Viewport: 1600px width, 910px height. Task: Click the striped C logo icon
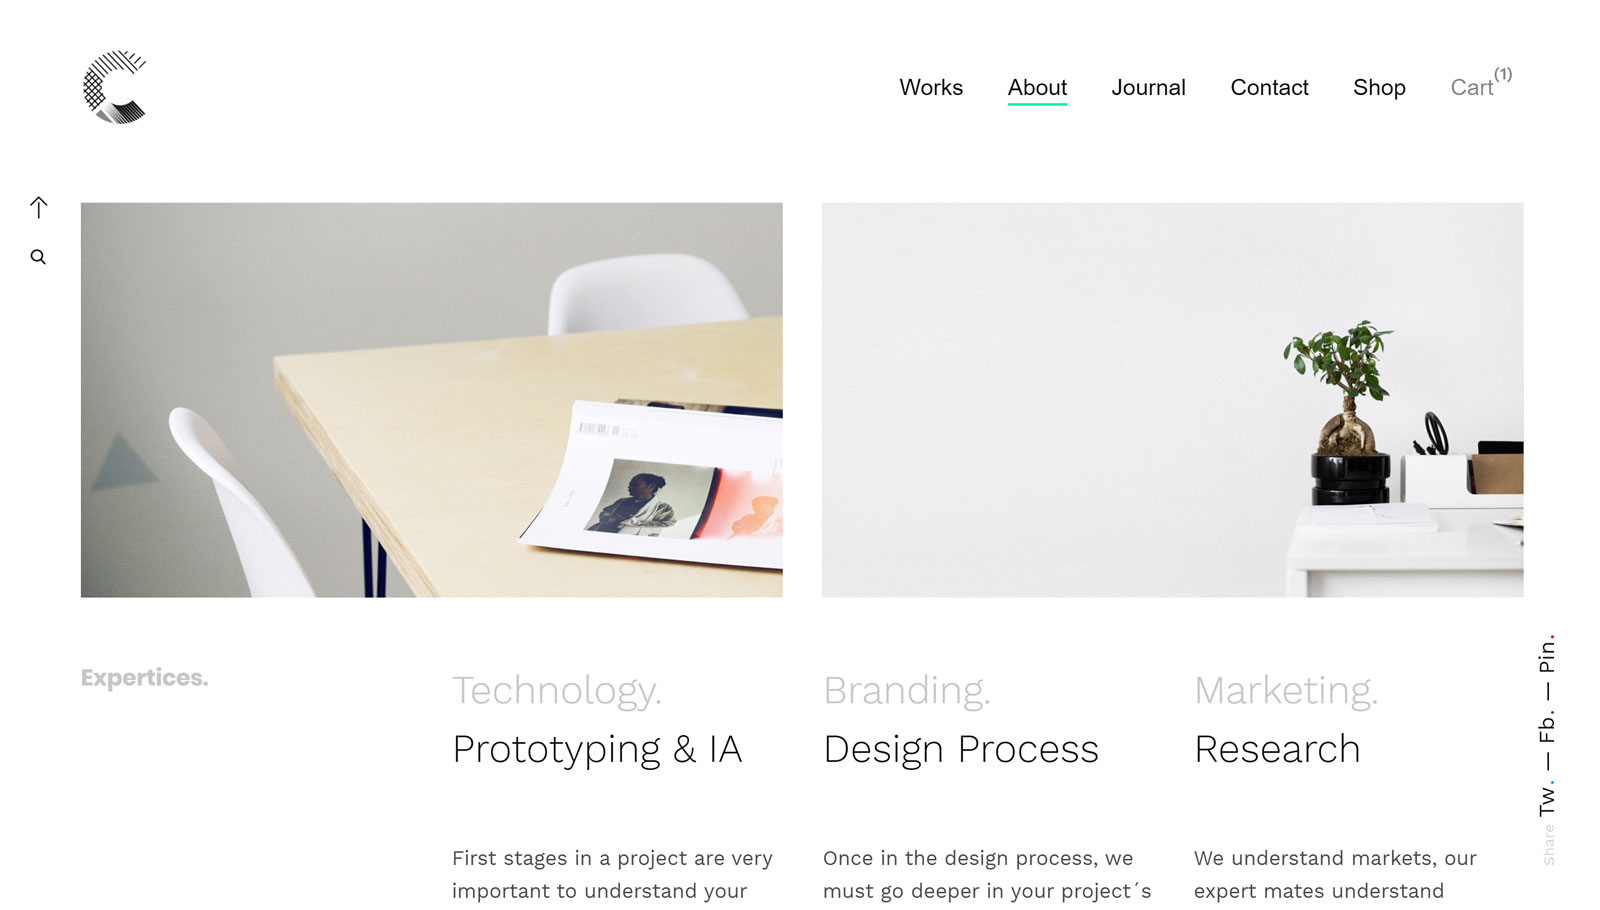[x=115, y=87]
